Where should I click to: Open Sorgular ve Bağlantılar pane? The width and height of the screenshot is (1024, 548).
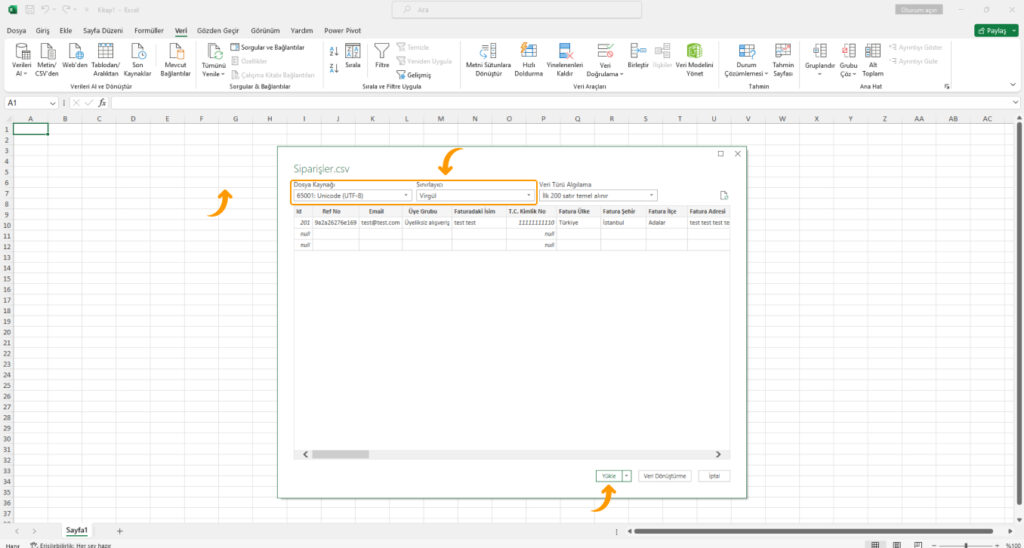(x=268, y=47)
